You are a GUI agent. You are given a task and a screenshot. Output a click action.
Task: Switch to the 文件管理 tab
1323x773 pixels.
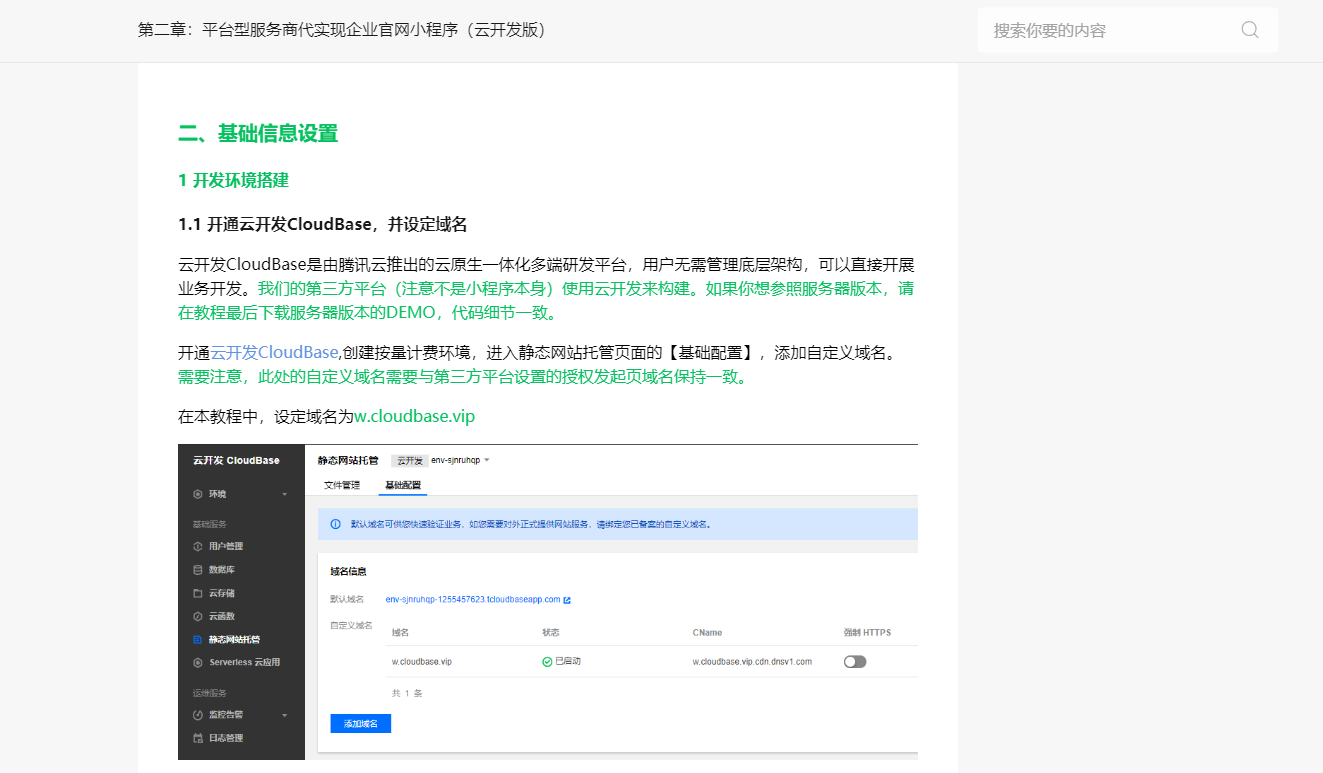[342, 485]
